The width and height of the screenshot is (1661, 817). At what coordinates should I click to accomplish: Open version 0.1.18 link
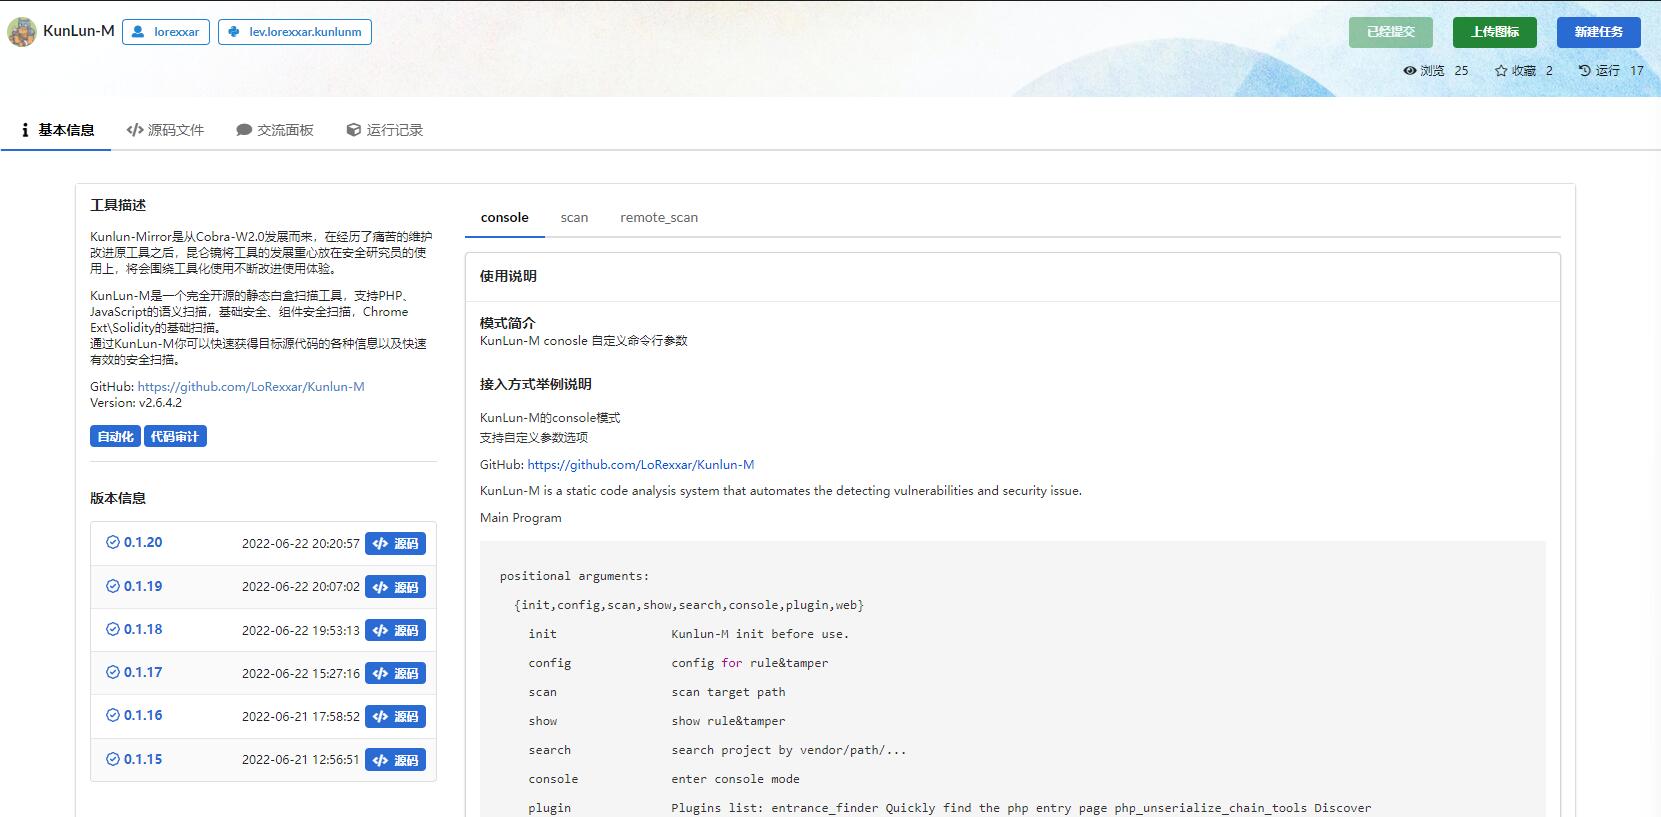(x=143, y=629)
